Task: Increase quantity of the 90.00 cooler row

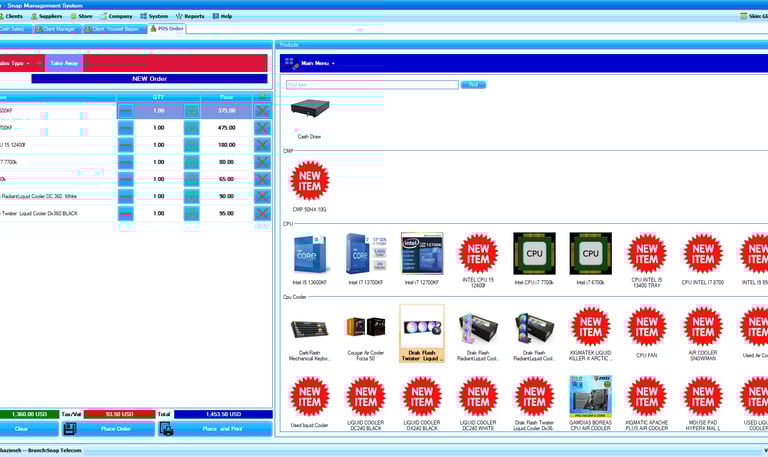Action: click(x=192, y=196)
